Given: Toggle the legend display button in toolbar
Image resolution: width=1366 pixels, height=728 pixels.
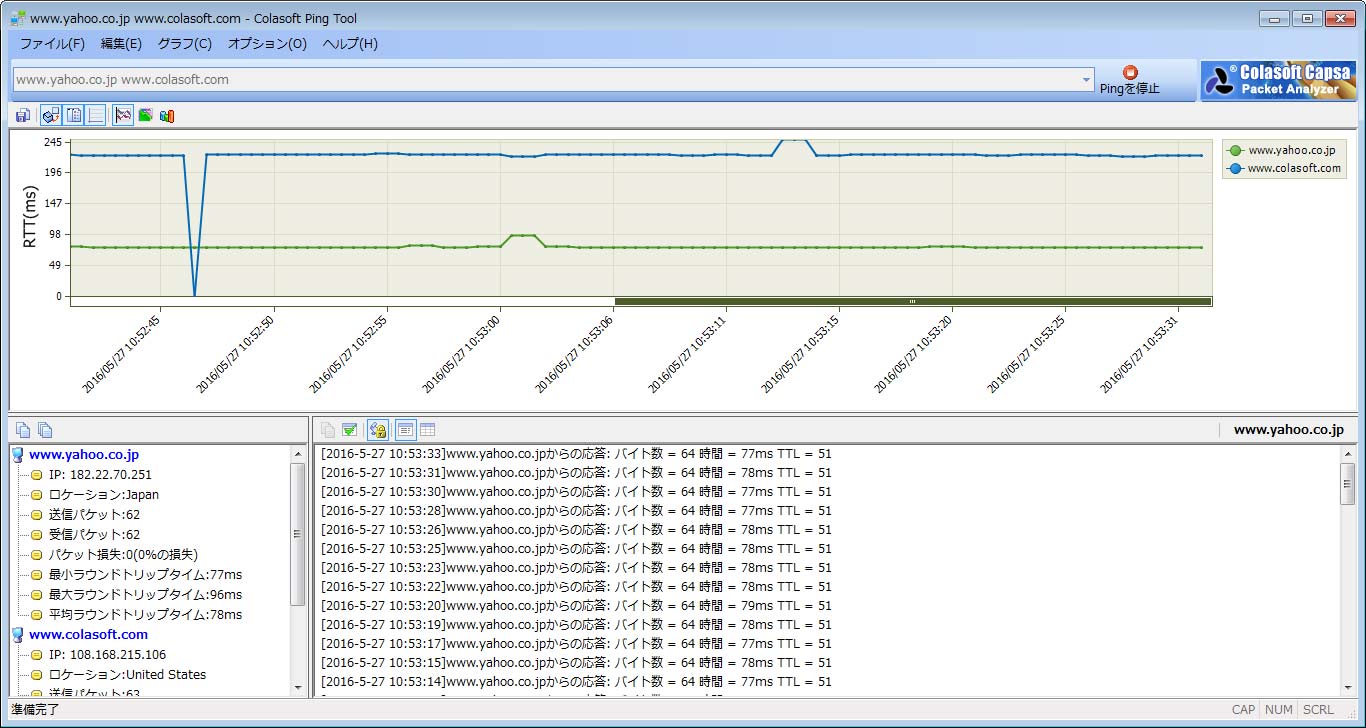Looking at the screenshot, I should pos(74,116).
